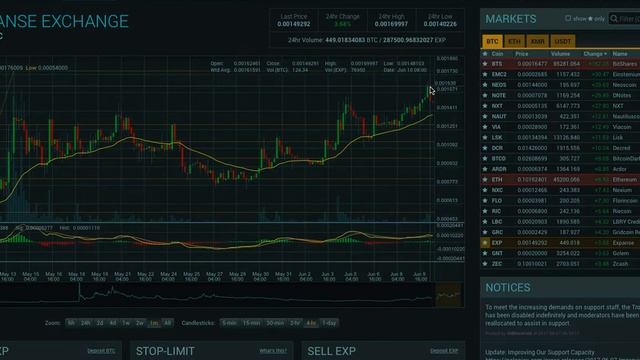This screenshot has height=360, width=640.
Task: Switch to the BTC markets tab
Action: pyautogui.click(x=492, y=41)
